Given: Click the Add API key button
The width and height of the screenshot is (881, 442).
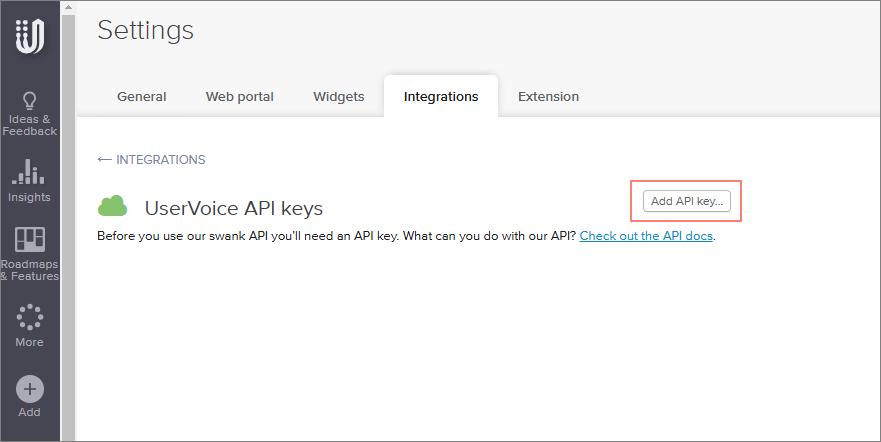Looking at the screenshot, I should coord(686,201).
